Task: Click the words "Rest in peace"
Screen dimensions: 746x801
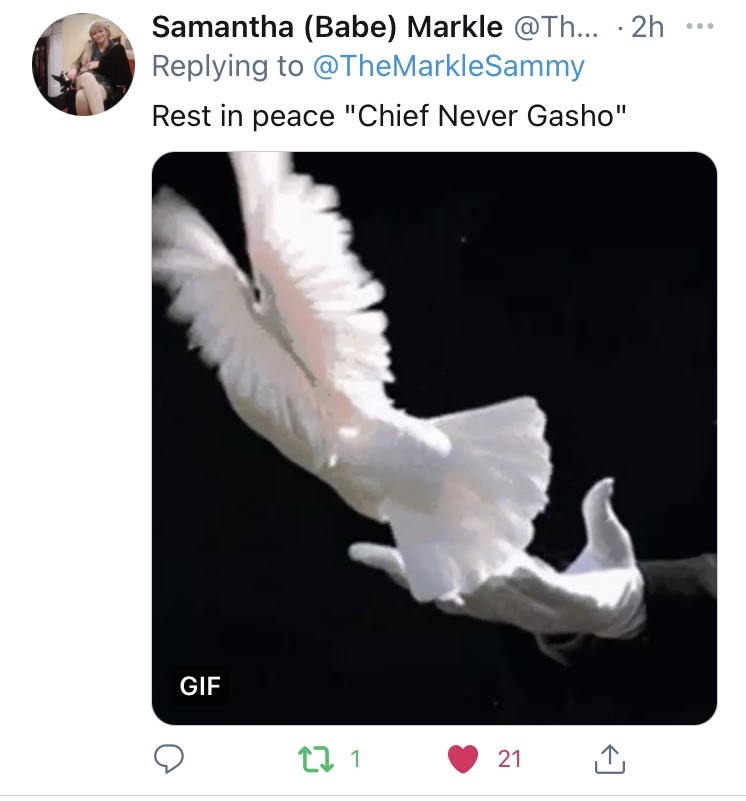Action: 243,115
